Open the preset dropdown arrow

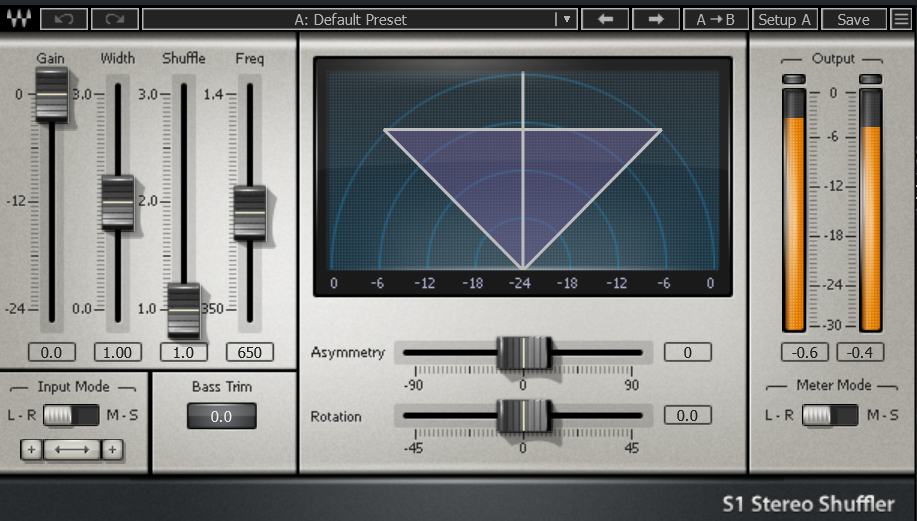[566, 19]
